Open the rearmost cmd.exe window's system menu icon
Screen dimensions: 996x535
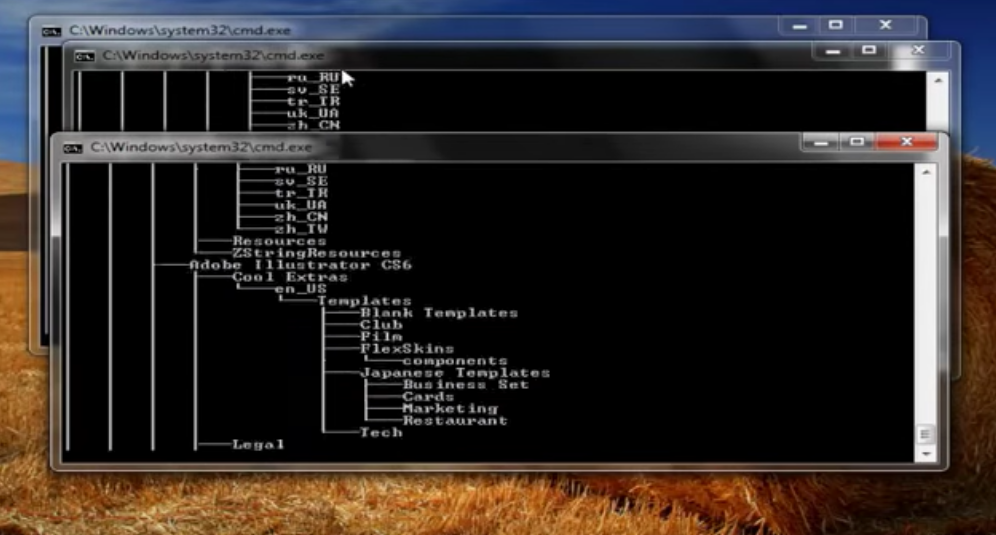coord(51,31)
